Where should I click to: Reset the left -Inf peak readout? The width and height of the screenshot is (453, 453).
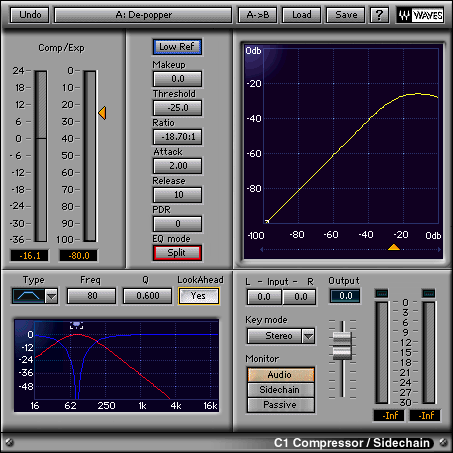[x=389, y=415]
